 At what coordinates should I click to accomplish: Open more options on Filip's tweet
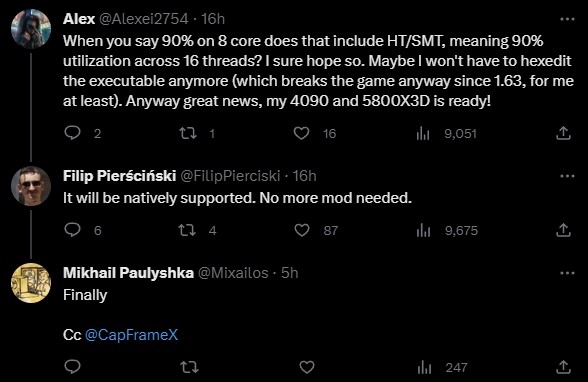point(567,176)
